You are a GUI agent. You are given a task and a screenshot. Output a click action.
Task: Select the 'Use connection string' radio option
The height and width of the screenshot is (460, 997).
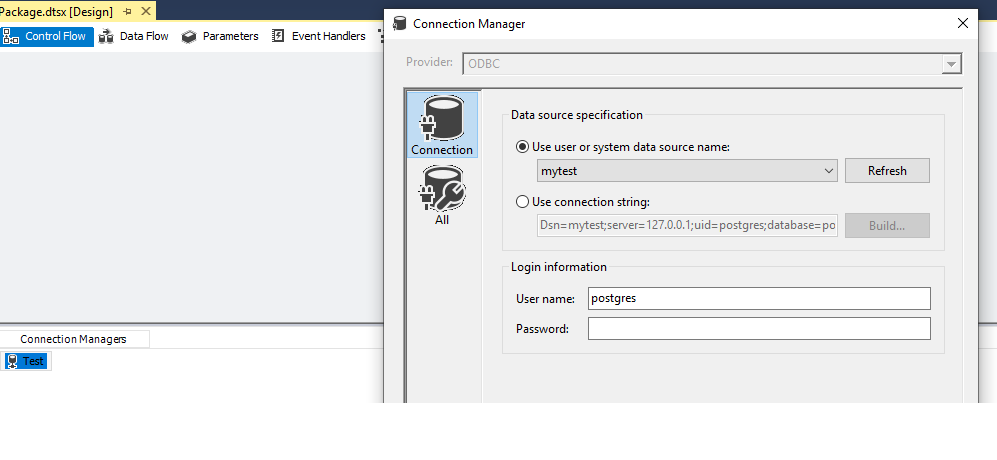click(x=523, y=202)
